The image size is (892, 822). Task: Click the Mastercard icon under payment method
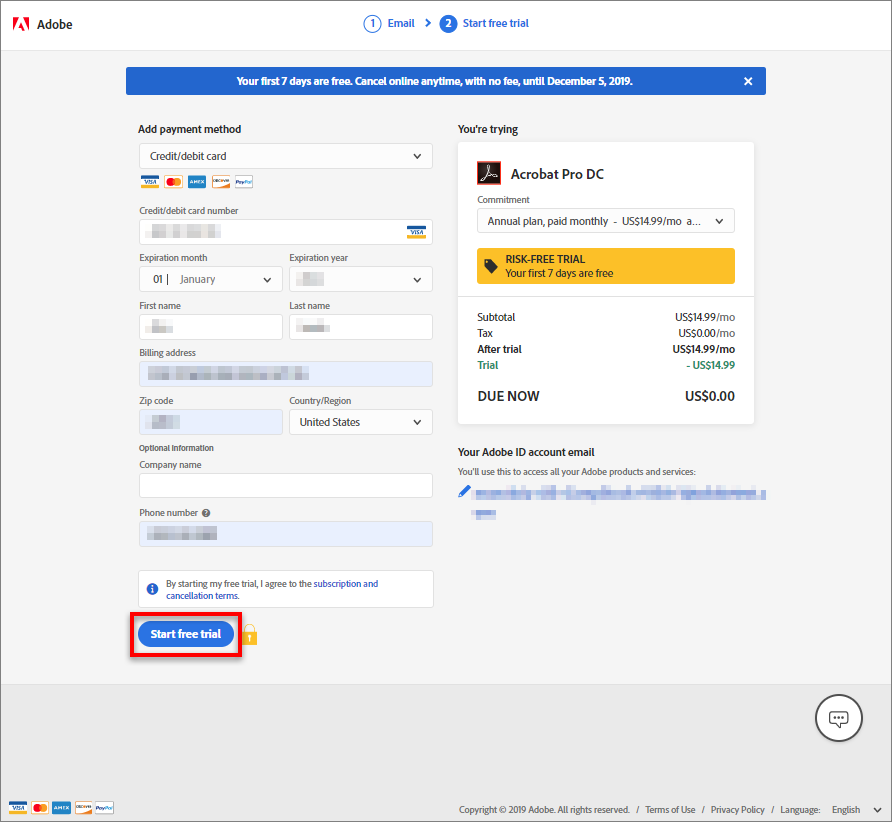[x=173, y=182]
